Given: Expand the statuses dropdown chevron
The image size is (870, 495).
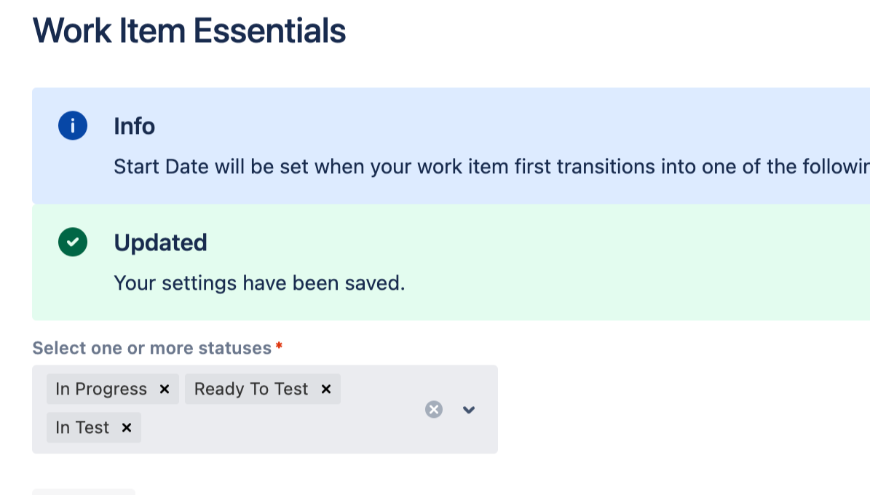Looking at the screenshot, I should (x=469, y=409).
